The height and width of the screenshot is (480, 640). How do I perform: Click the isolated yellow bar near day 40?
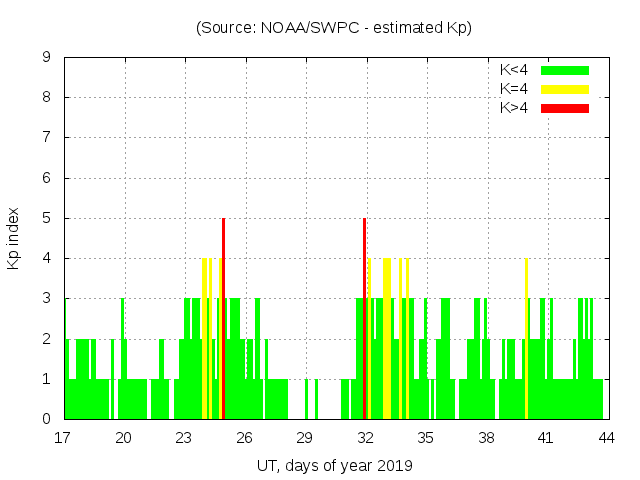(x=526, y=338)
